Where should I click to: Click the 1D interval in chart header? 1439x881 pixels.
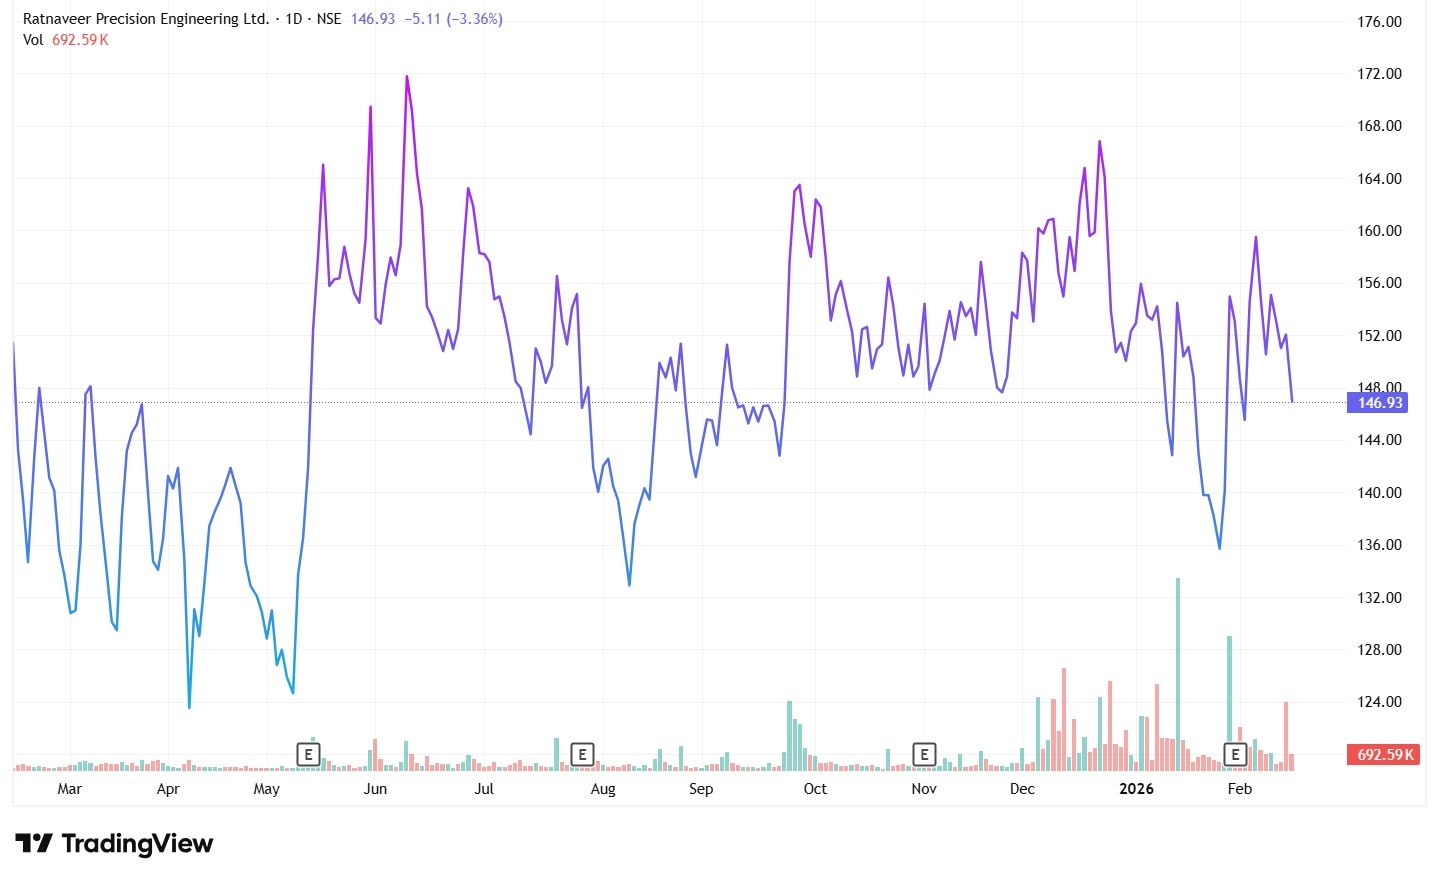[294, 19]
